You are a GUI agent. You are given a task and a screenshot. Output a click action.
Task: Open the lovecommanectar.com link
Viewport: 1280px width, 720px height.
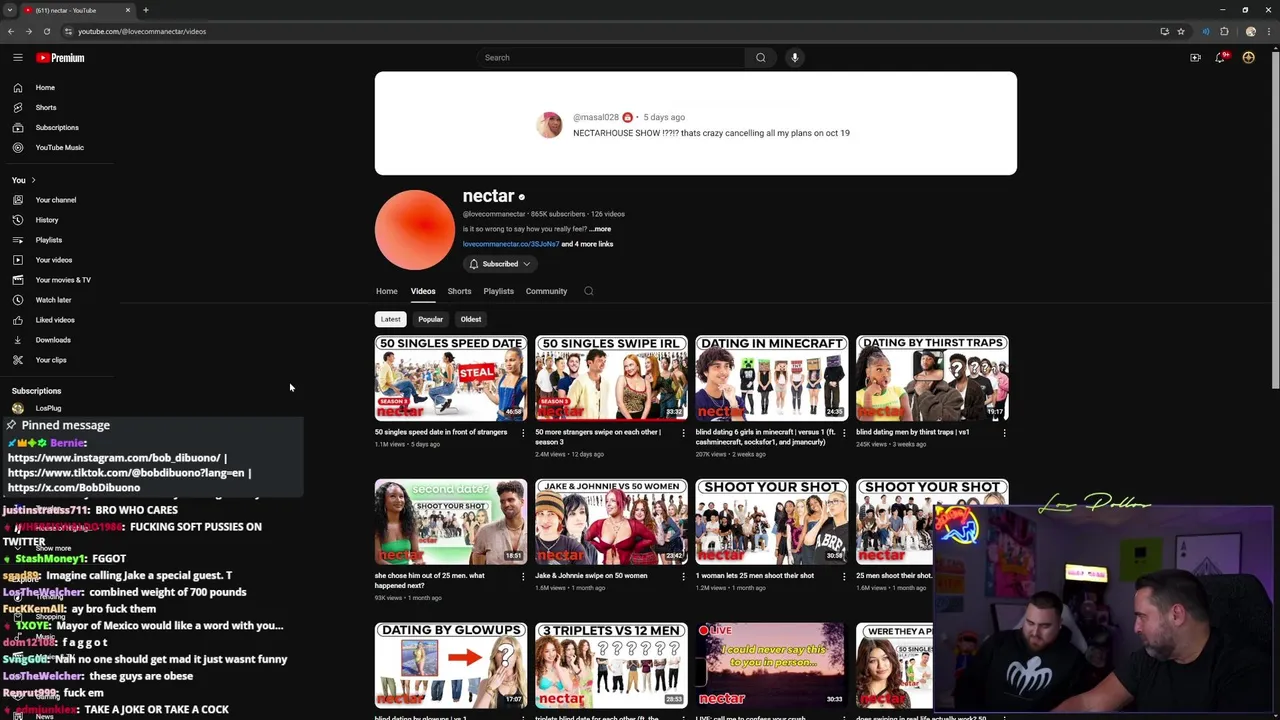tap(510, 244)
